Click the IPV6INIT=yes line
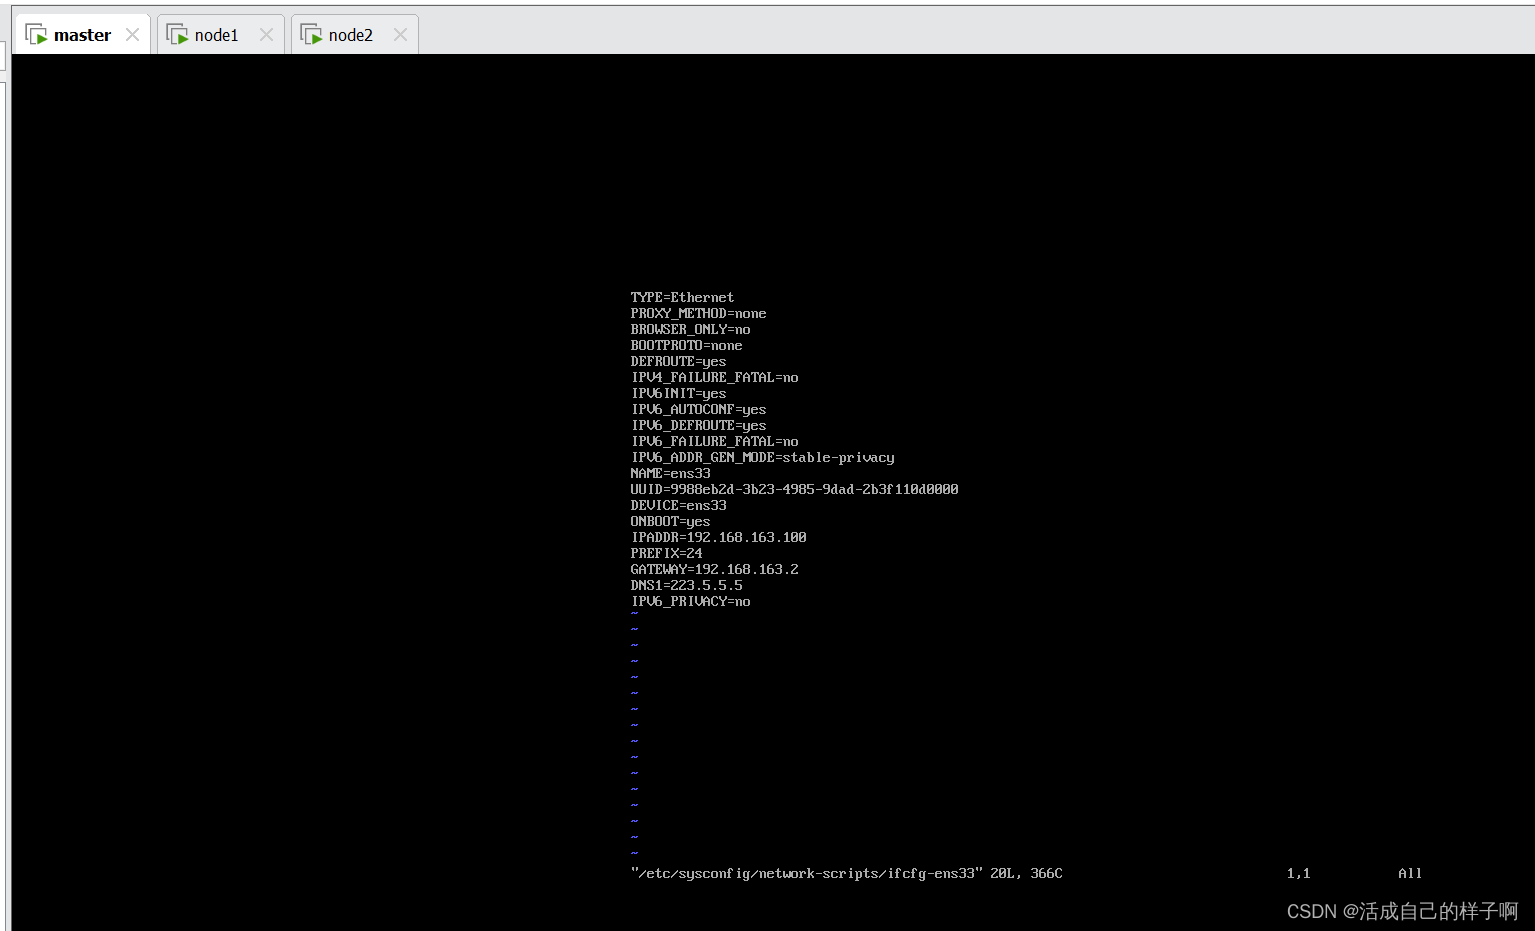The width and height of the screenshot is (1535, 931). [678, 393]
